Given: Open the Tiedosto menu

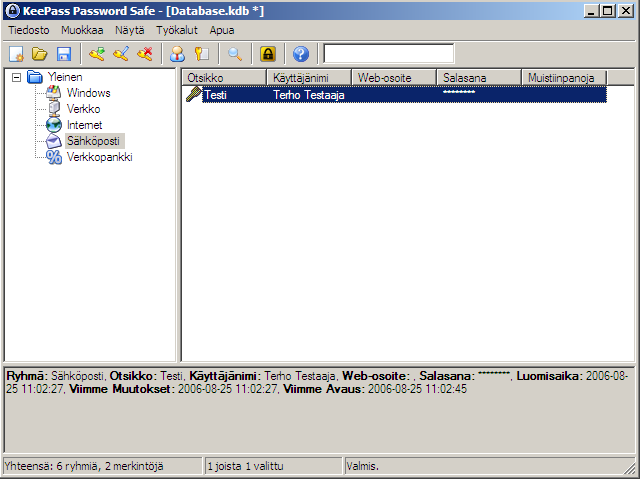Looking at the screenshot, I should 29,30.
